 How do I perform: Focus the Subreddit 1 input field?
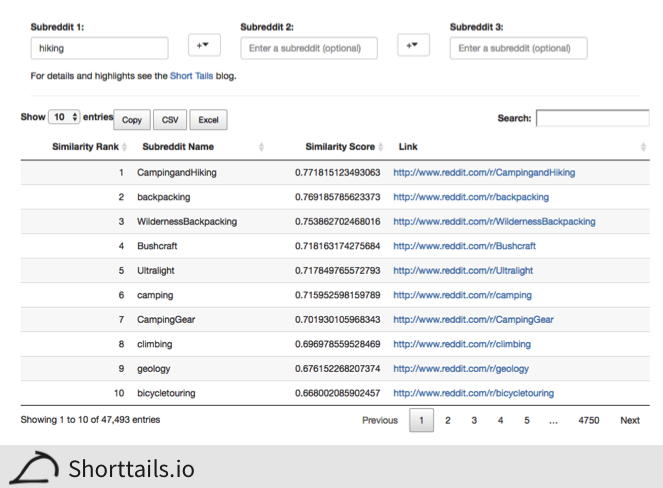coord(99,48)
